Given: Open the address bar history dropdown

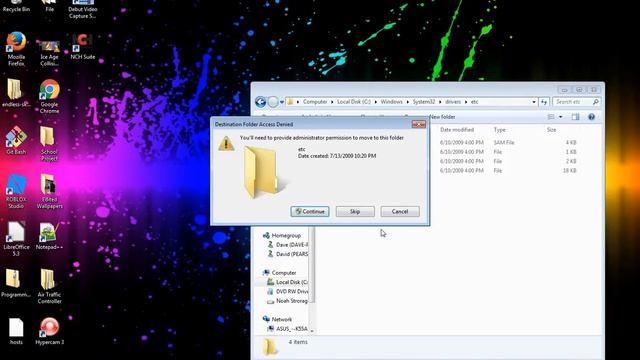Looking at the screenshot, I should [534, 102].
